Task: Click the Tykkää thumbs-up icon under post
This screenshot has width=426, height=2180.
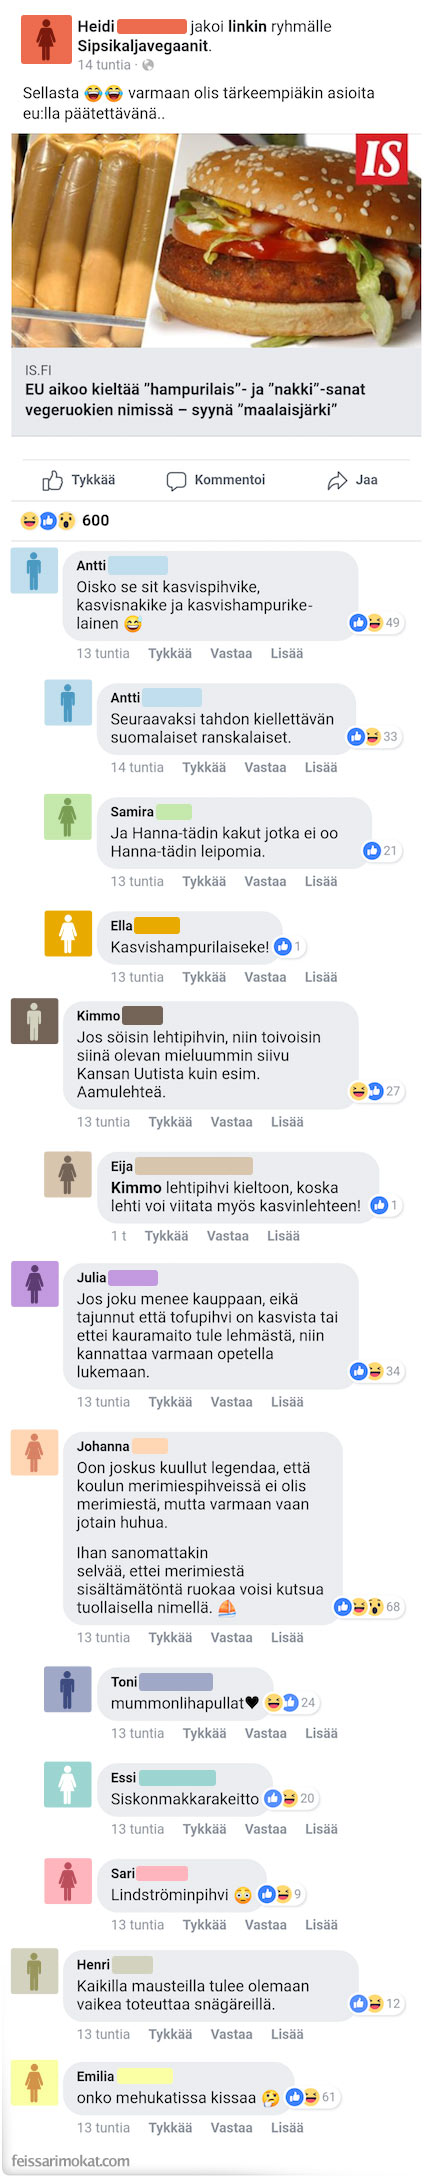Action: [x=53, y=481]
